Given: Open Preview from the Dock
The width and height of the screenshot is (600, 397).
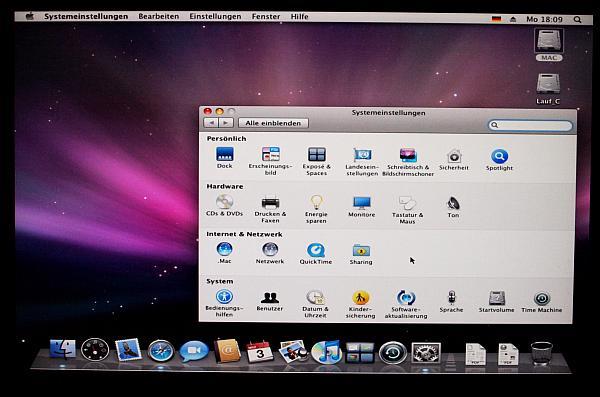Looking at the screenshot, I should tap(293, 351).
